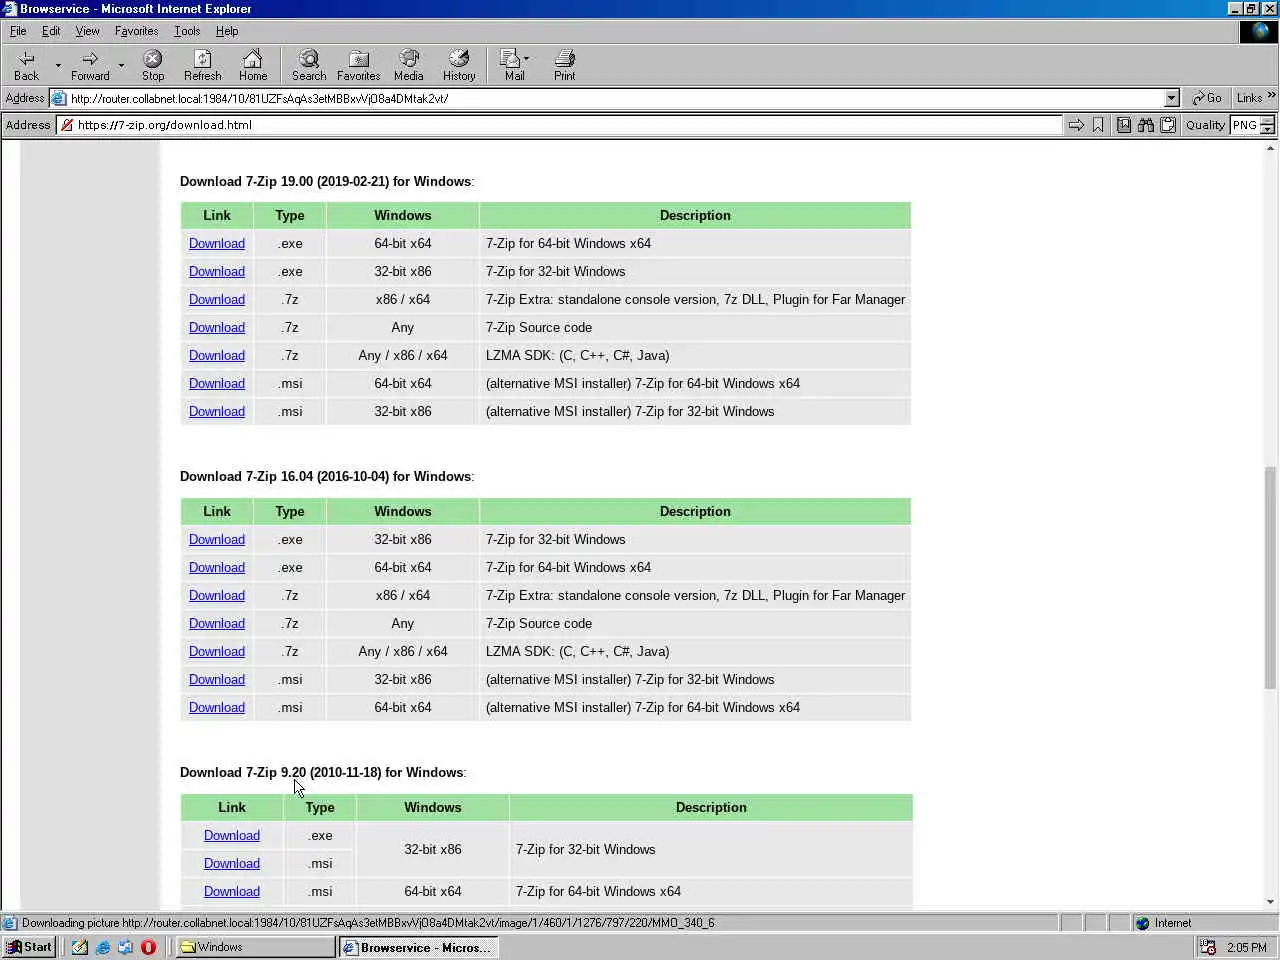This screenshot has width=1280, height=960.
Task: Click the Outlook Express quick launch icon
Action: pos(125,947)
